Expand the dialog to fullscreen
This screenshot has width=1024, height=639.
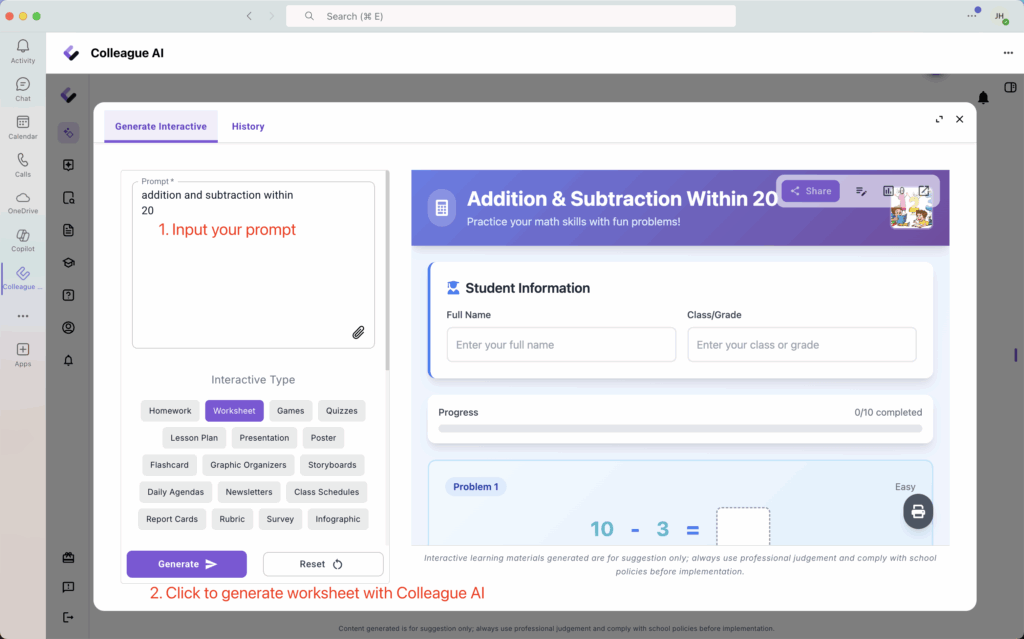click(x=939, y=119)
